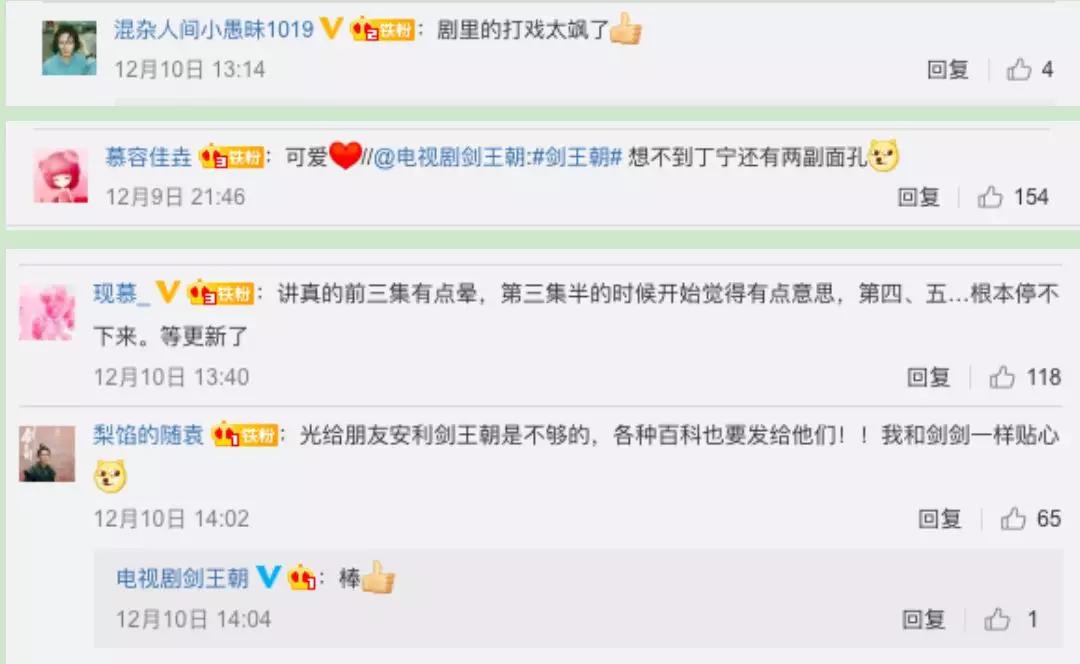Image resolution: width=1080 pixels, height=664 pixels.
Task: Like 现慕_'s comment with 118 likes
Action: [1002, 377]
